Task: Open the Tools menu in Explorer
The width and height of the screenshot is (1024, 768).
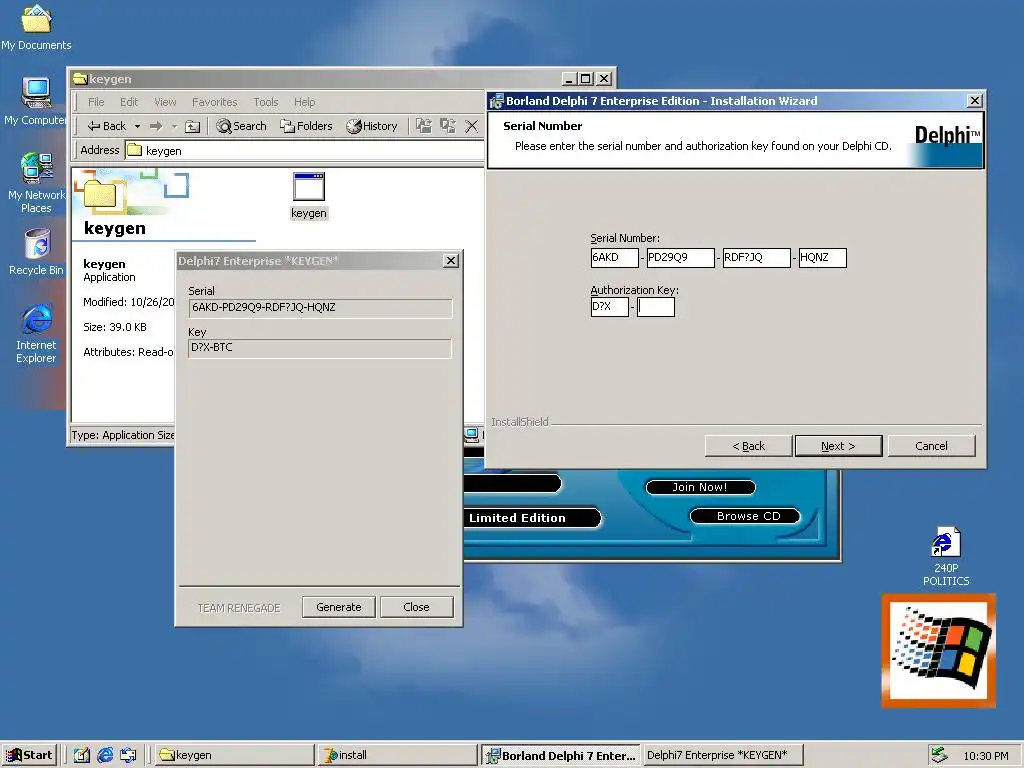Action: [266, 102]
